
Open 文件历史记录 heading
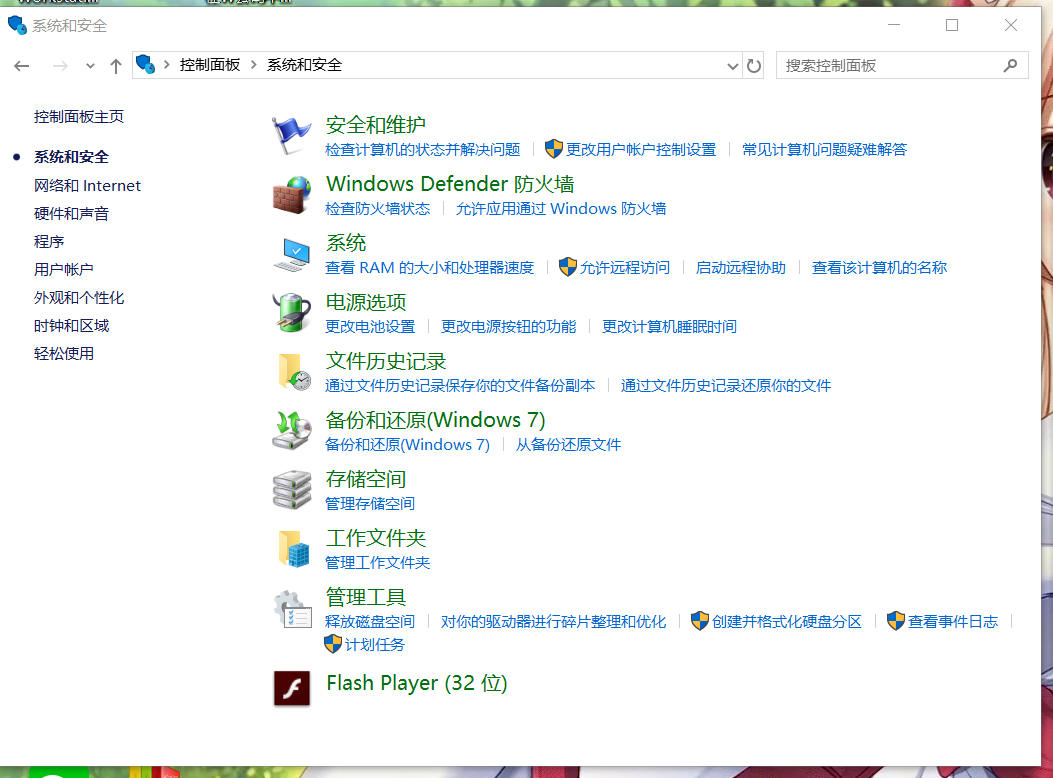(x=385, y=361)
